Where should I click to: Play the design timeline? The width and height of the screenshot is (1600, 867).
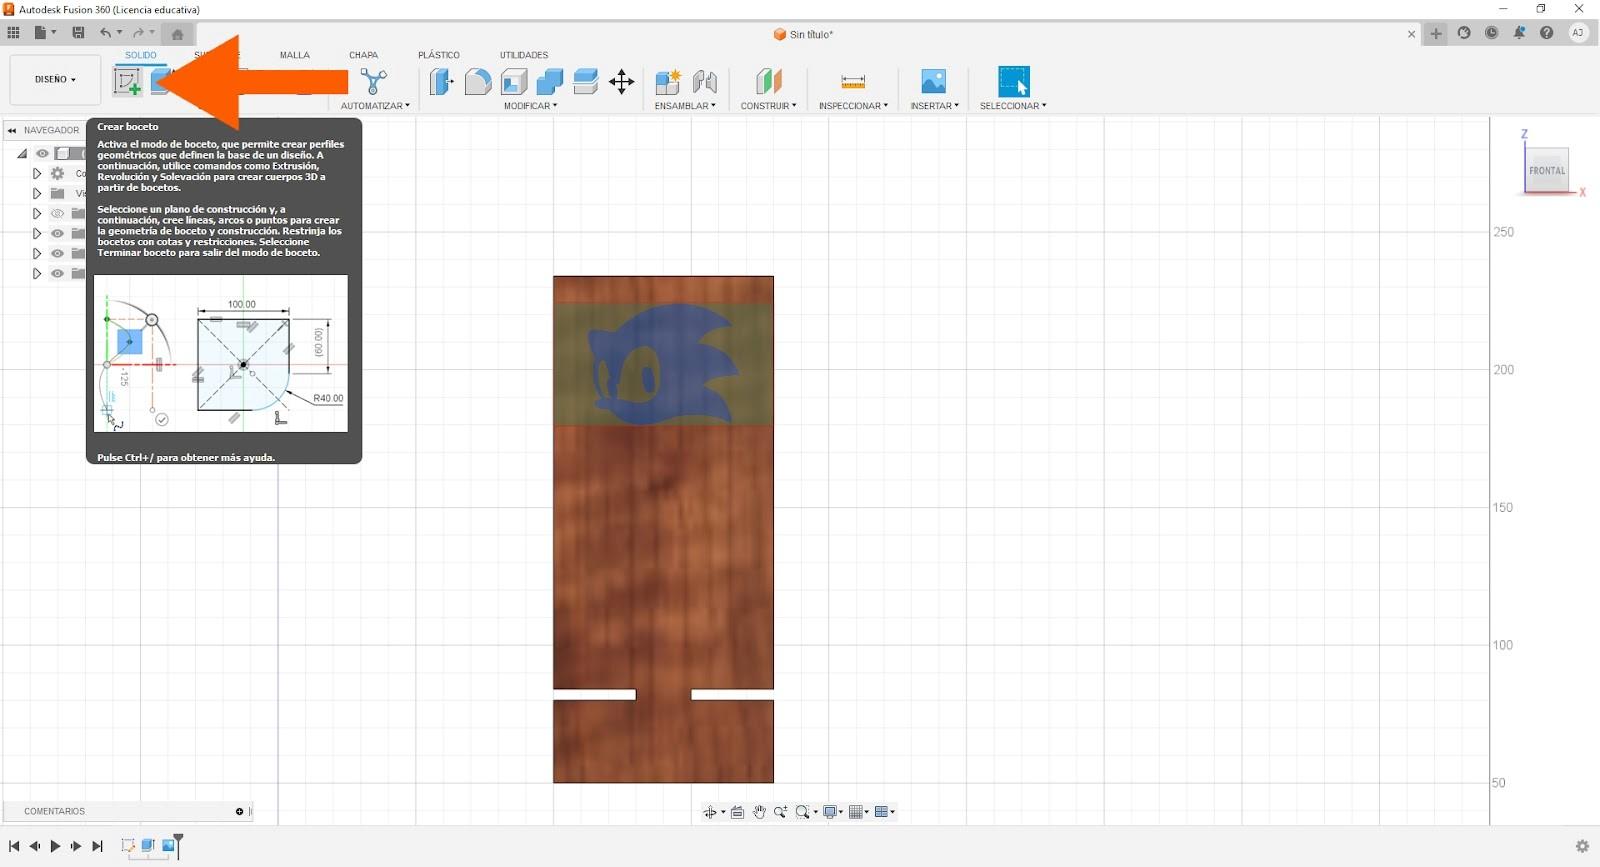tap(55, 846)
